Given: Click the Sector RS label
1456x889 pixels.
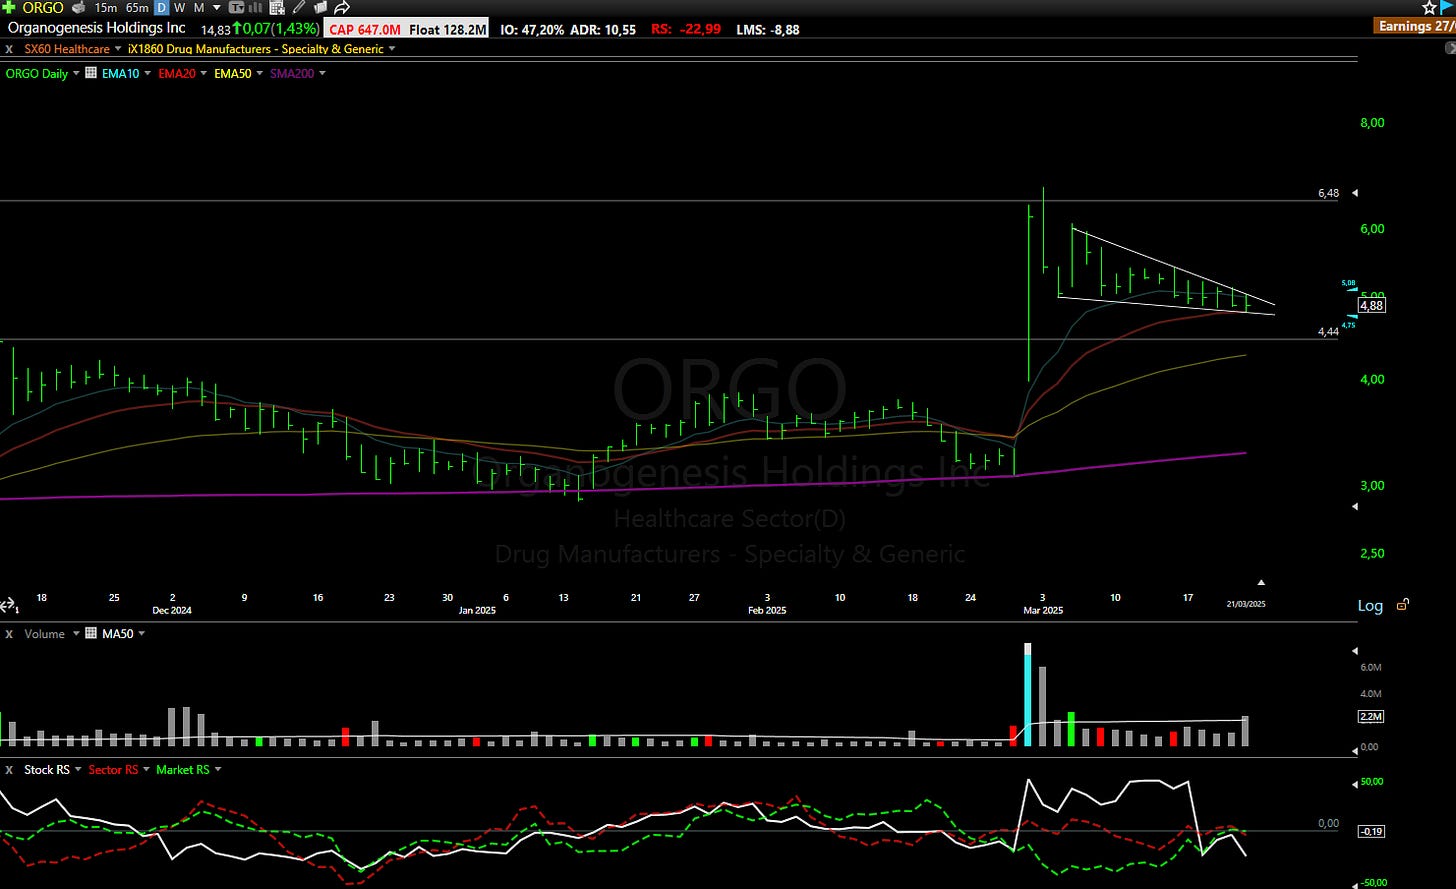Looking at the screenshot, I should 113,770.
